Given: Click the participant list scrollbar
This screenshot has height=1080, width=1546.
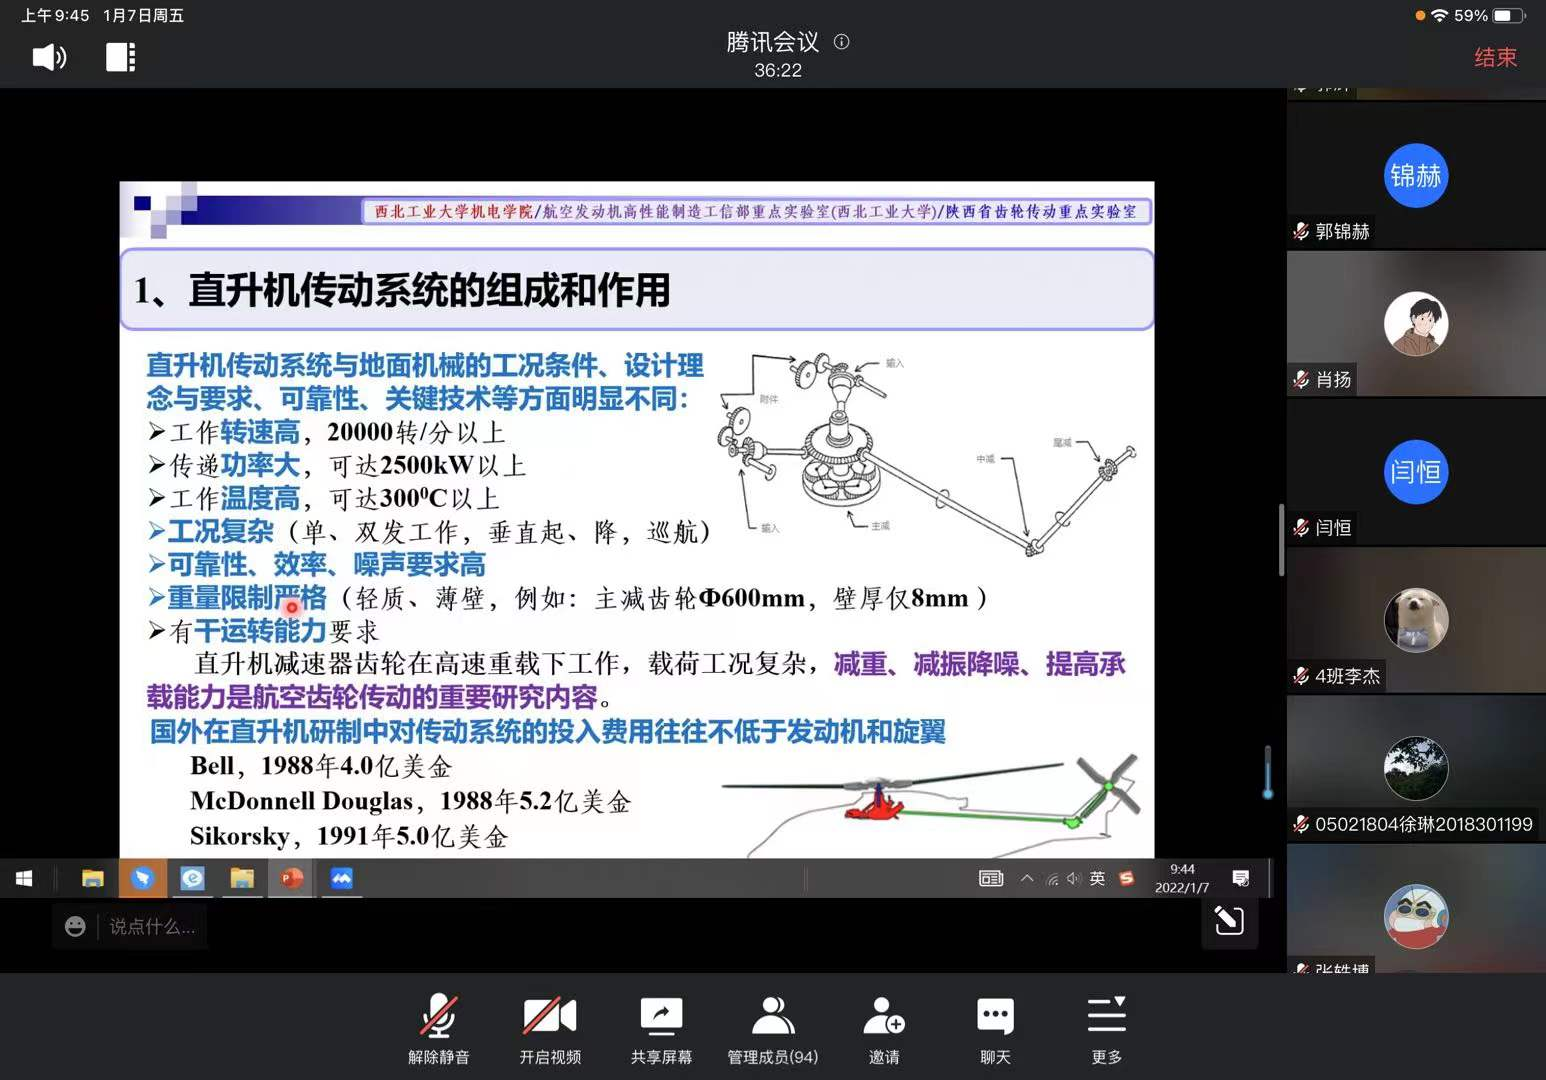Looking at the screenshot, I should [1281, 540].
